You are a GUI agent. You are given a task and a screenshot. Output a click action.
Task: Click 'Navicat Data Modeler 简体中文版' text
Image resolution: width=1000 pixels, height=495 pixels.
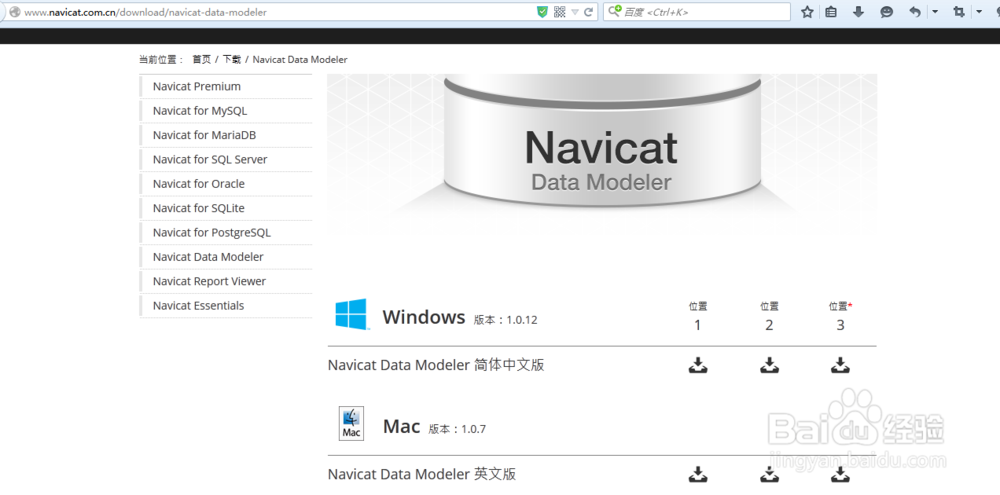pos(436,366)
